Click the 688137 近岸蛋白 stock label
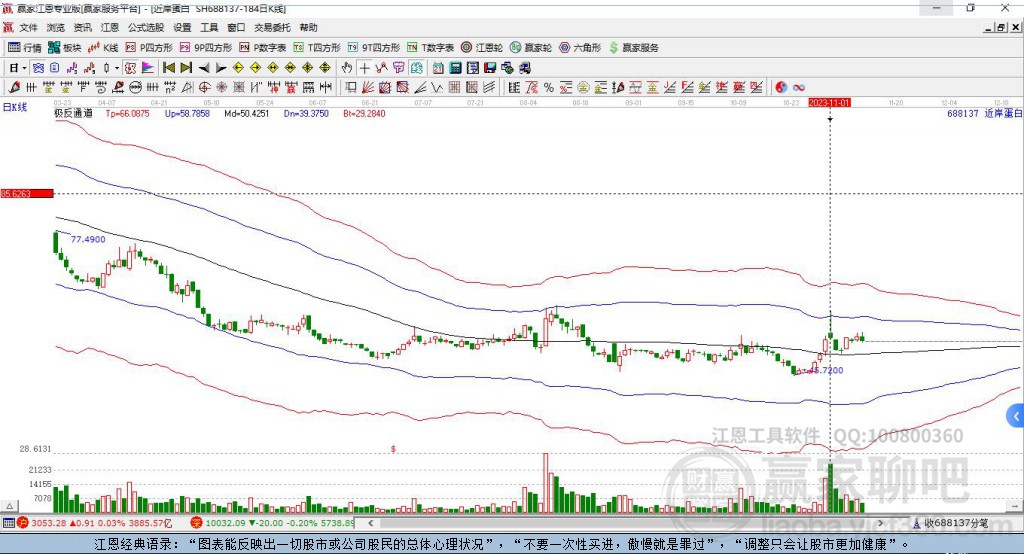This screenshot has height=554, width=1024. 985,114
